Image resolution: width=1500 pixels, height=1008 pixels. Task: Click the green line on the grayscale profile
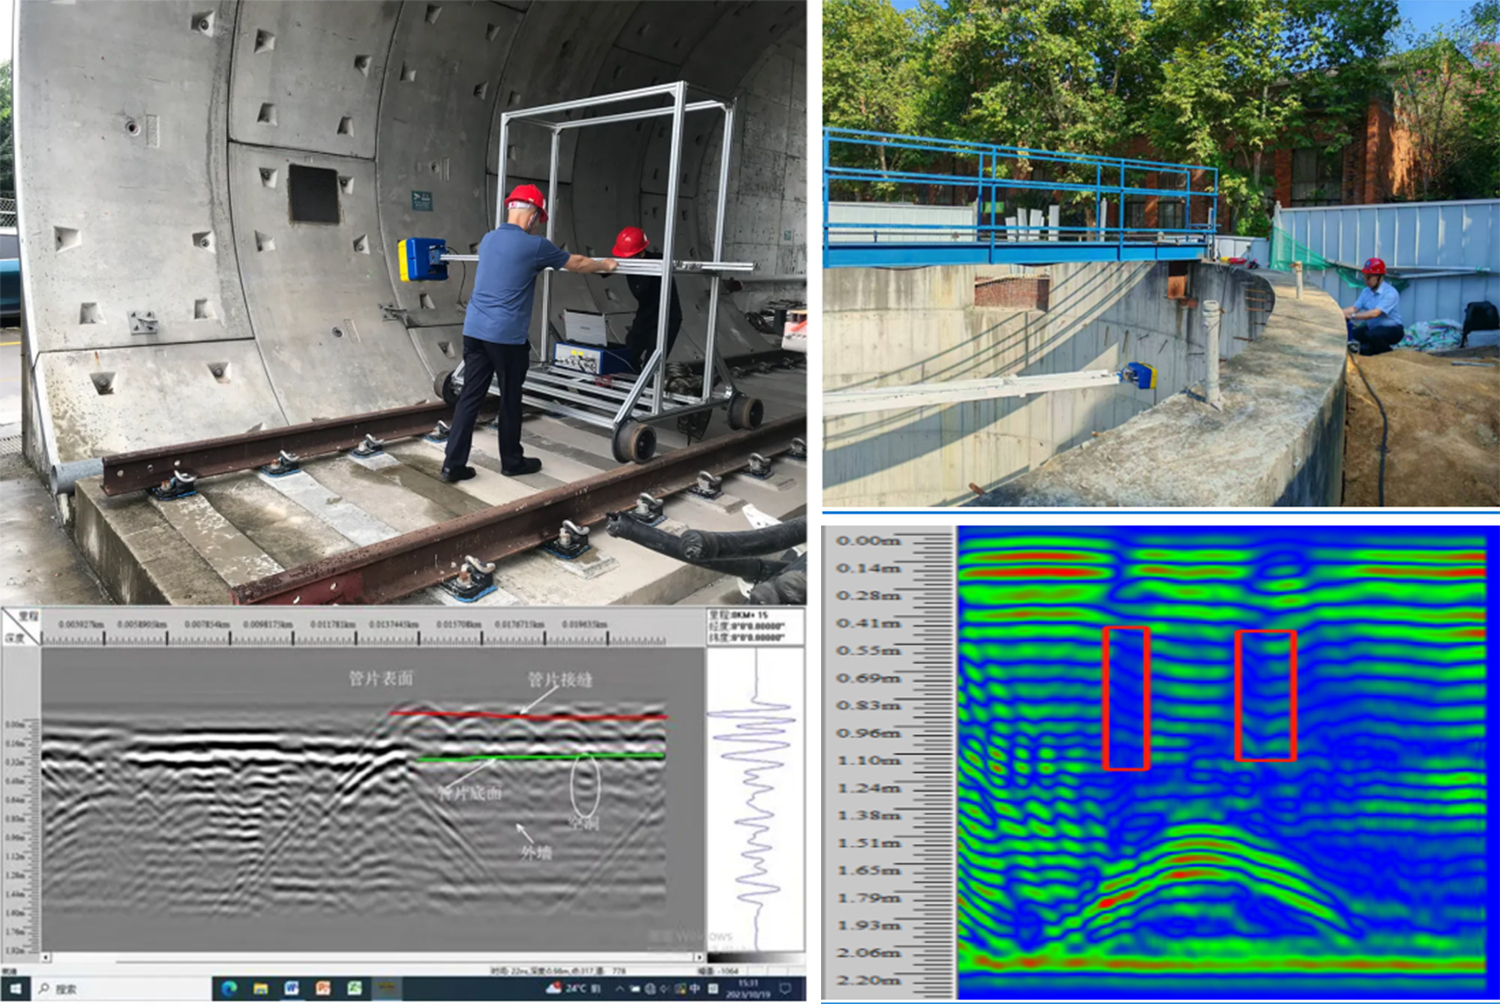(x=540, y=757)
